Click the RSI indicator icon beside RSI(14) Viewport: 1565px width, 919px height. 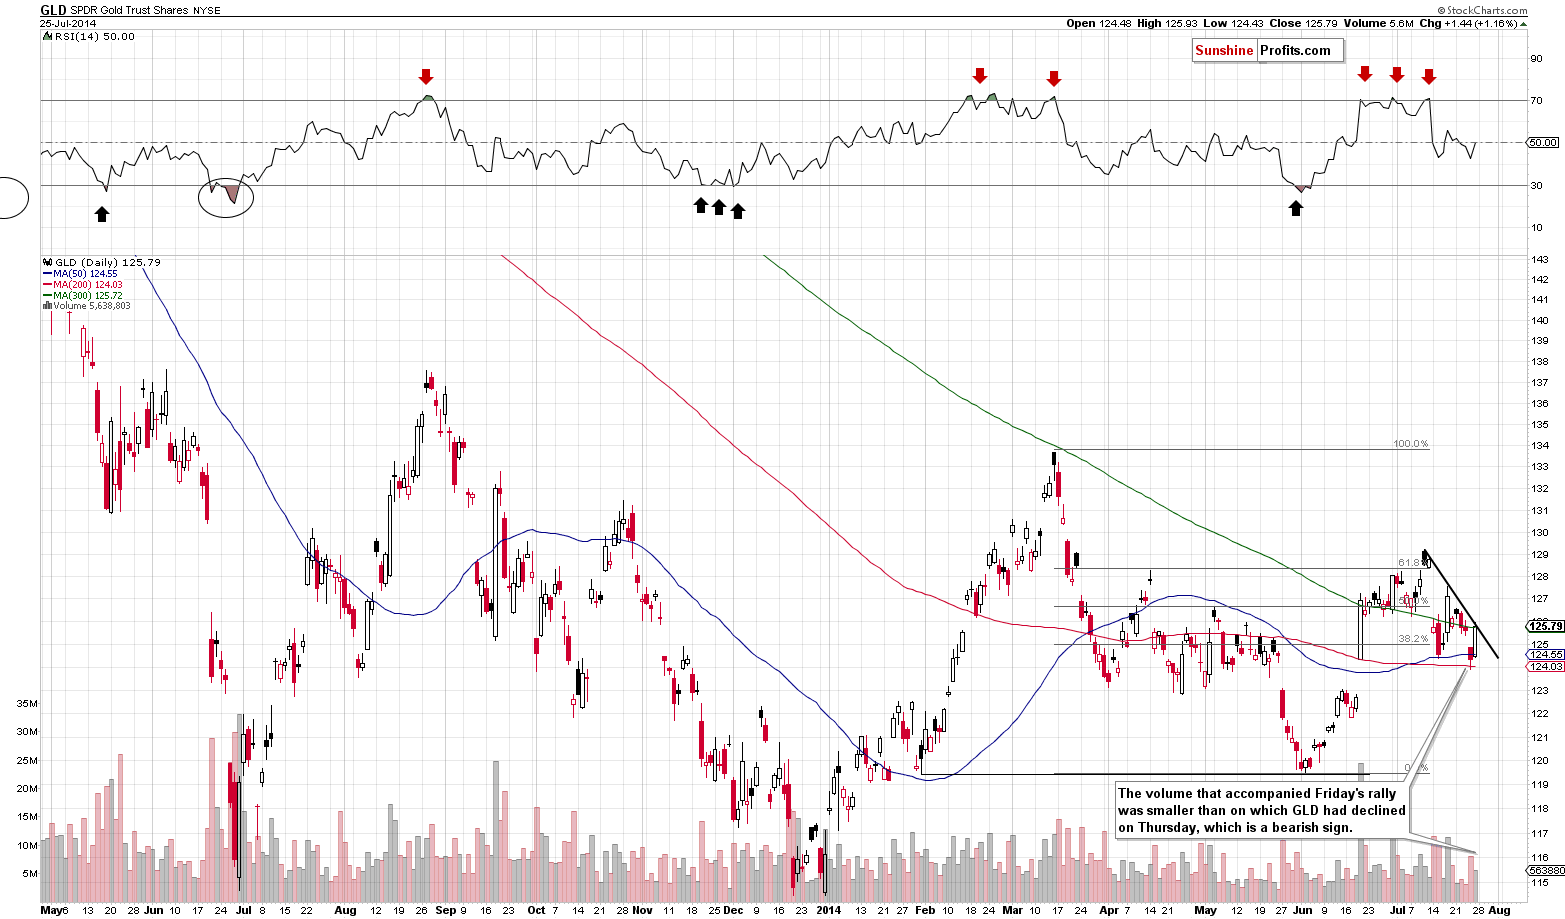coord(46,37)
